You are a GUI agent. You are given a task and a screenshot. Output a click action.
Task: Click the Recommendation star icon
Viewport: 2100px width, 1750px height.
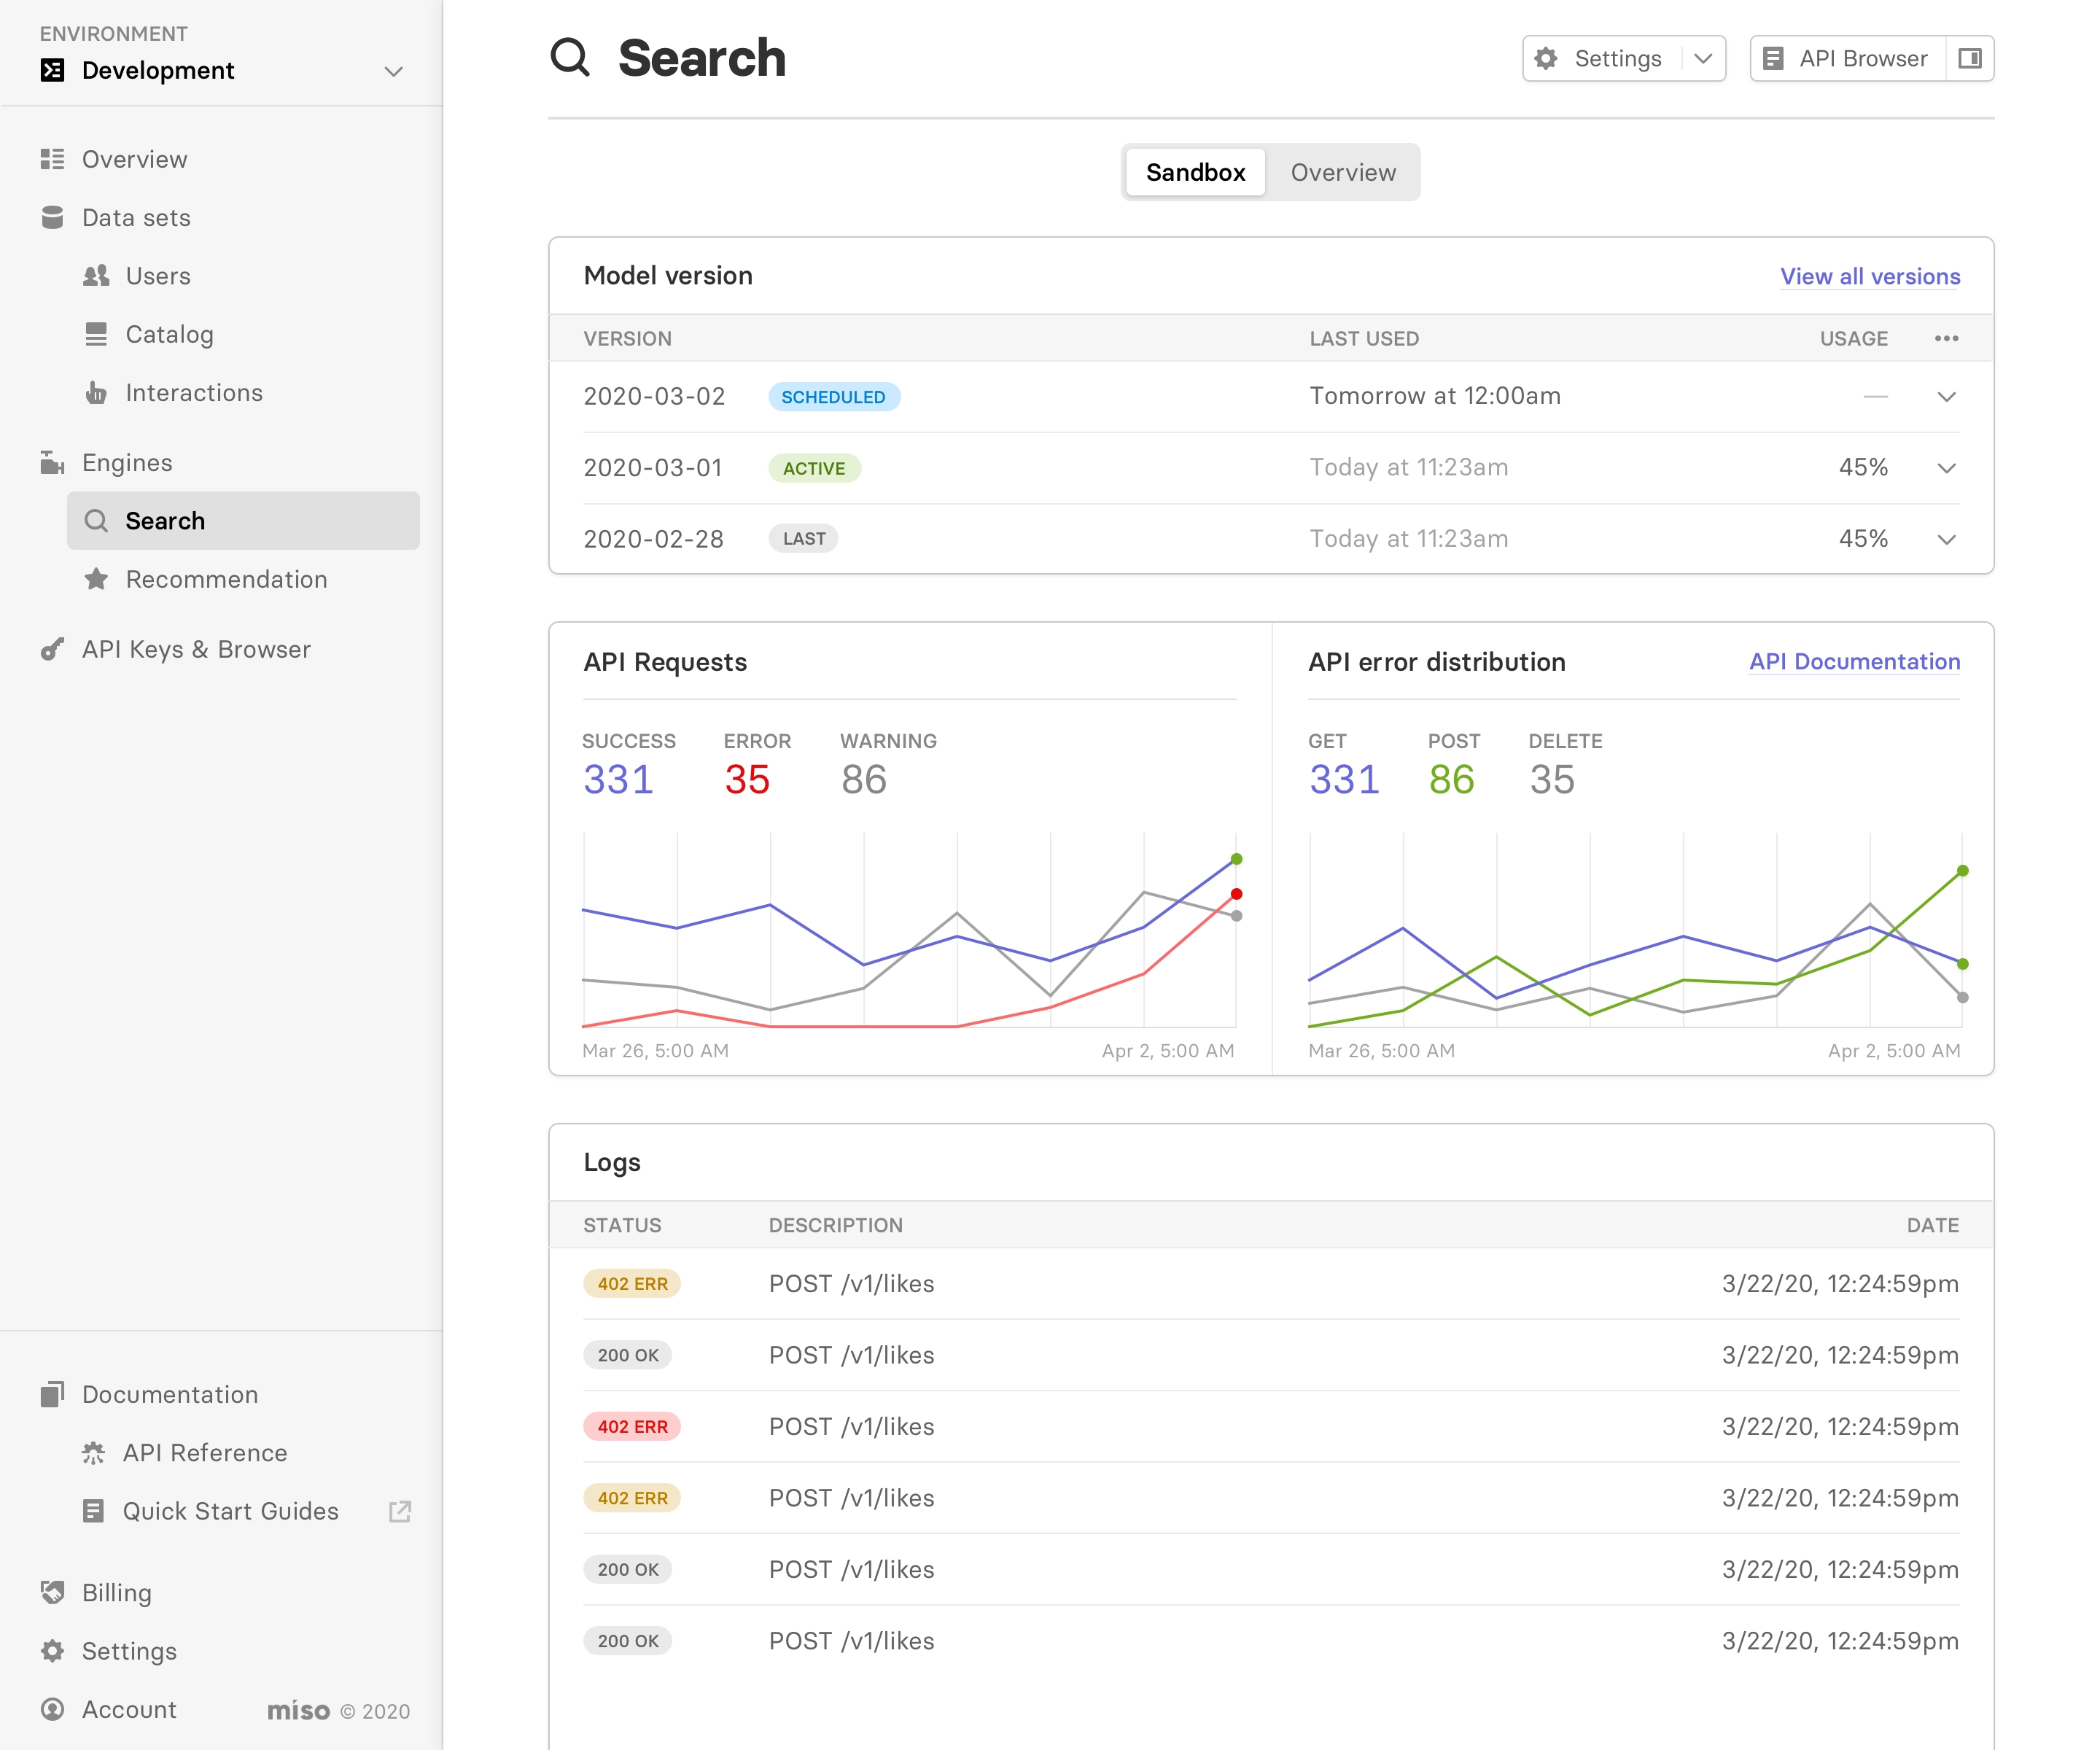96,579
